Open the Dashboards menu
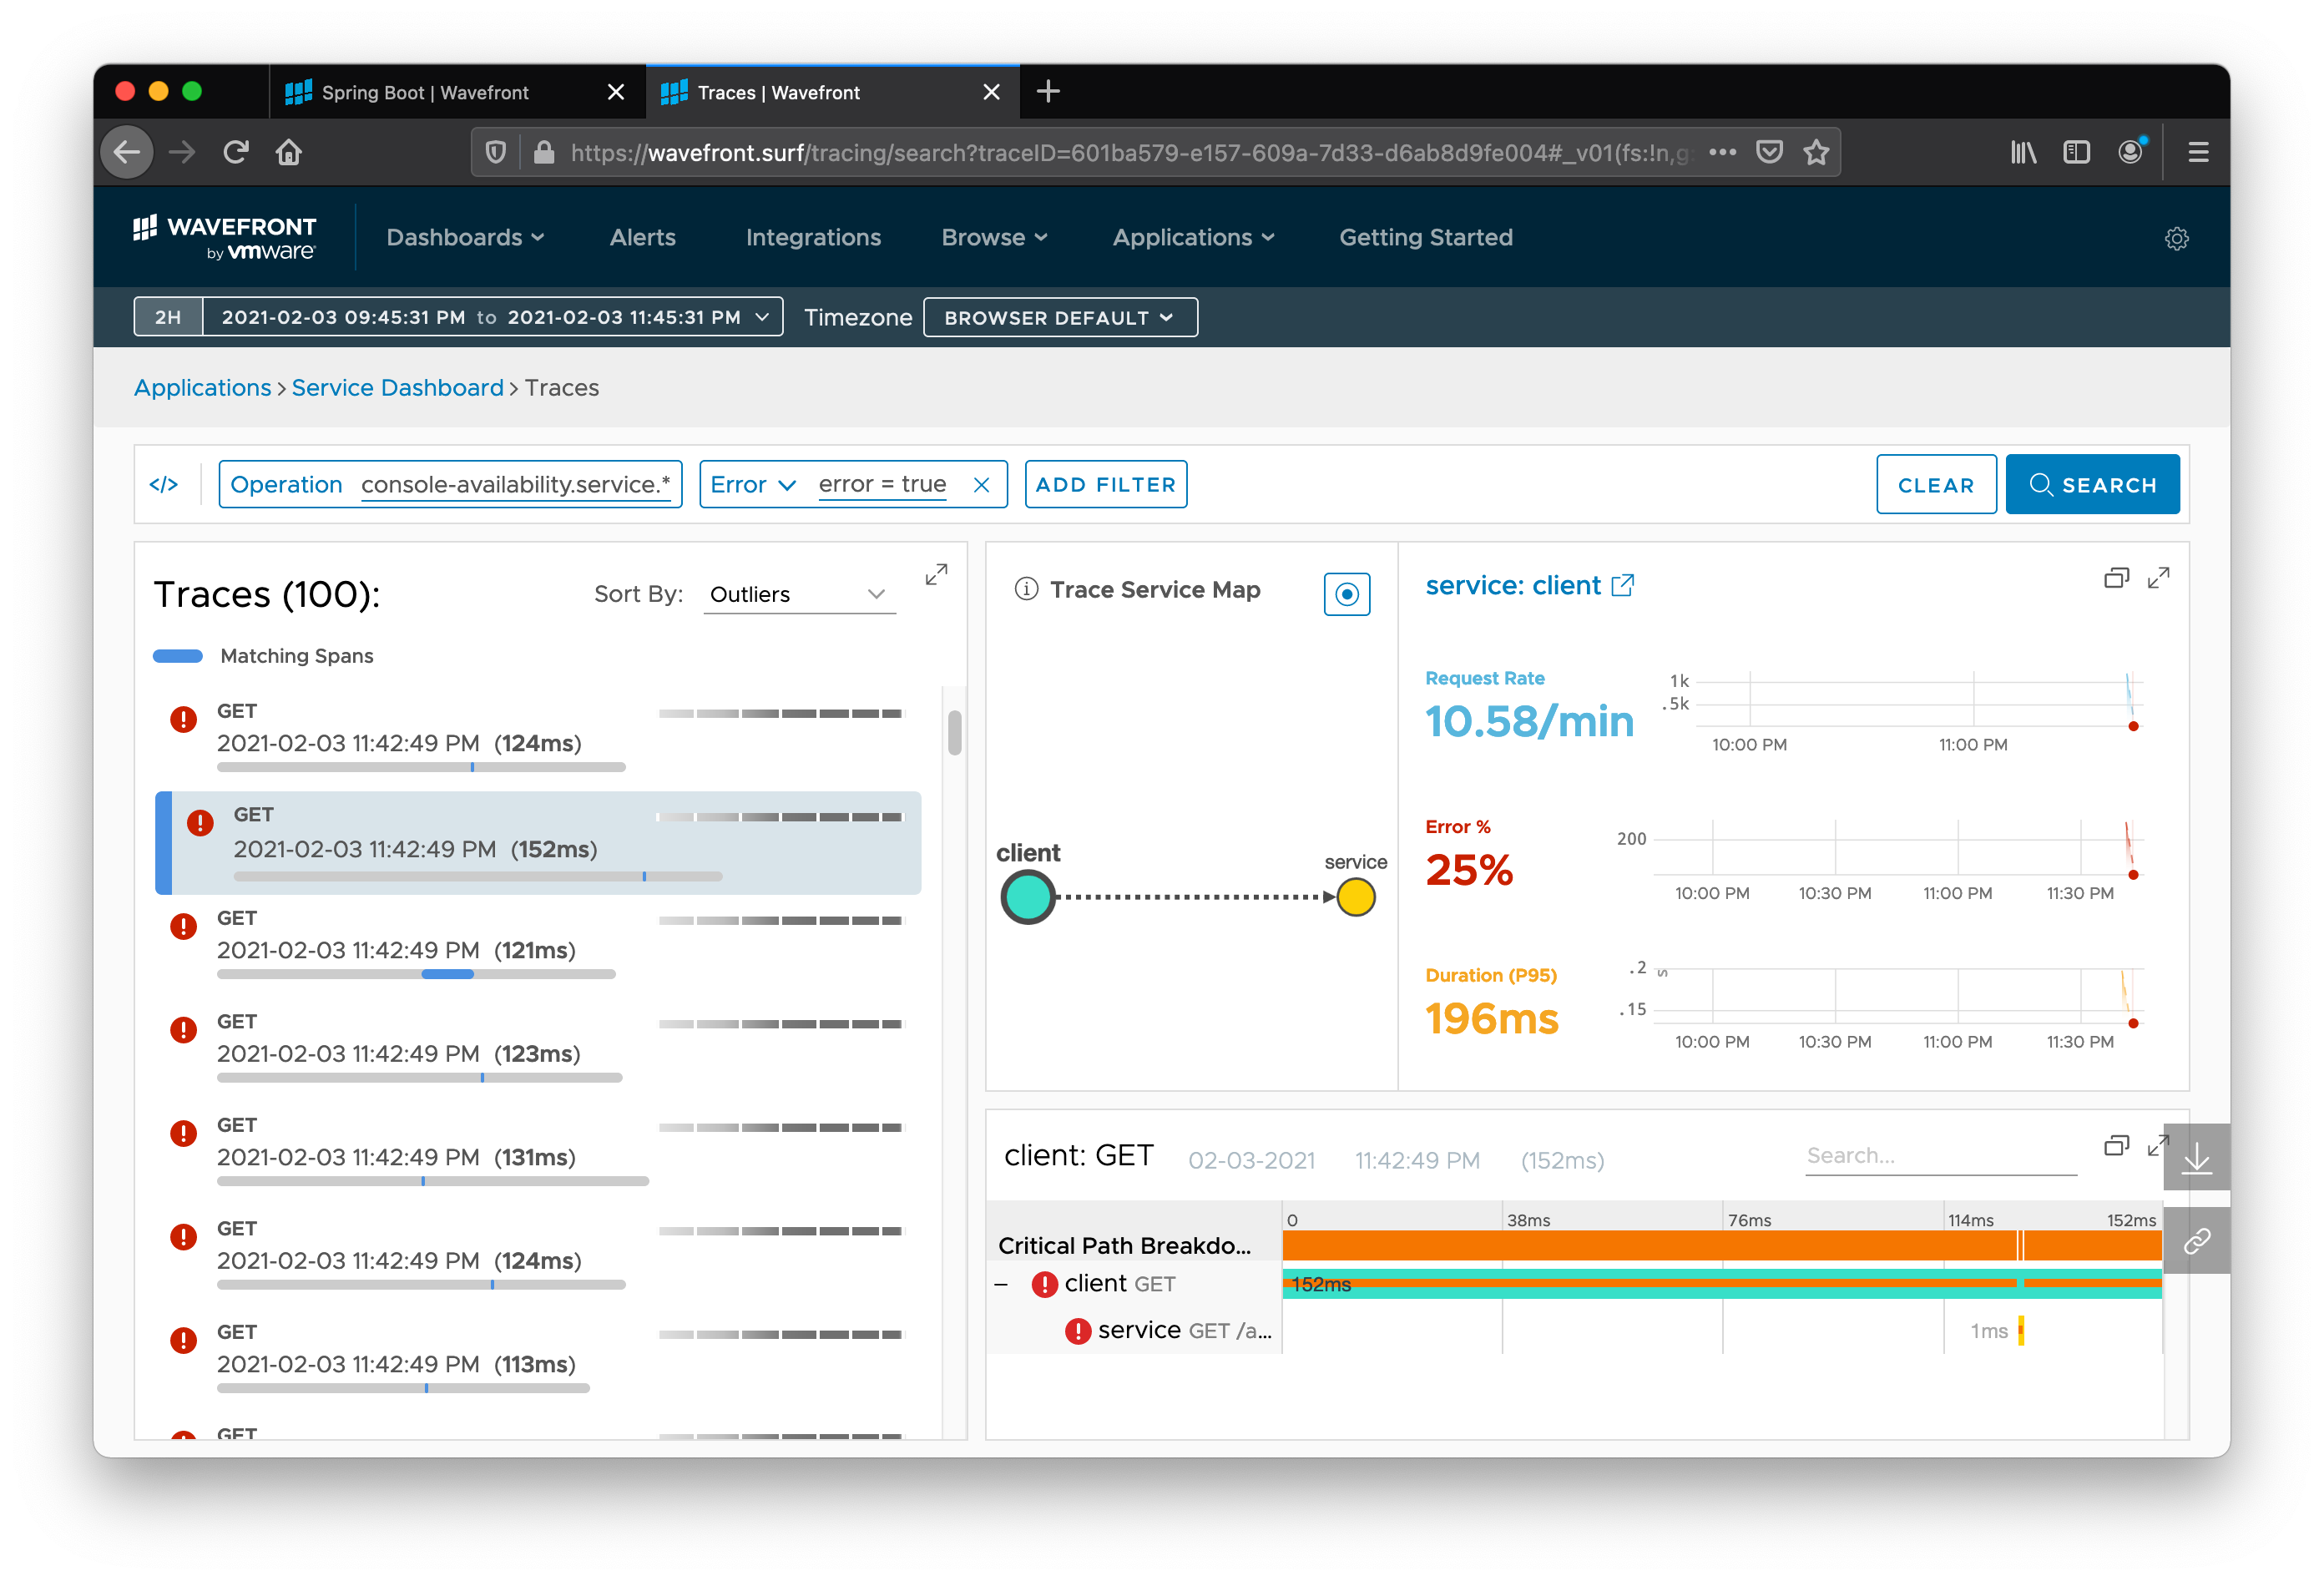The height and width of the screenshot is (1581, 2324). [x=465, y=238]
